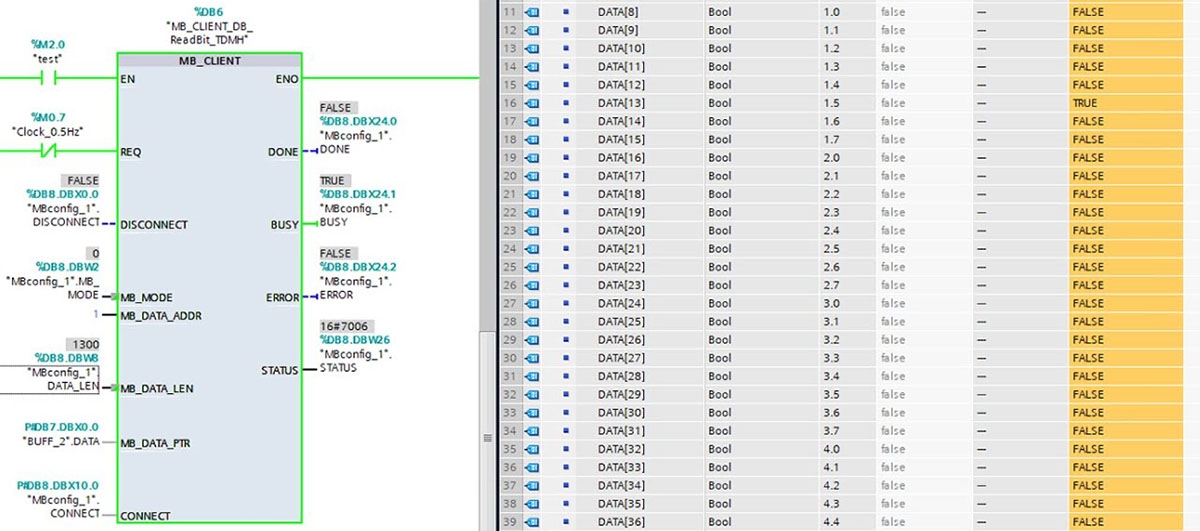Select the ERROR output pin

tap(281, 298)
